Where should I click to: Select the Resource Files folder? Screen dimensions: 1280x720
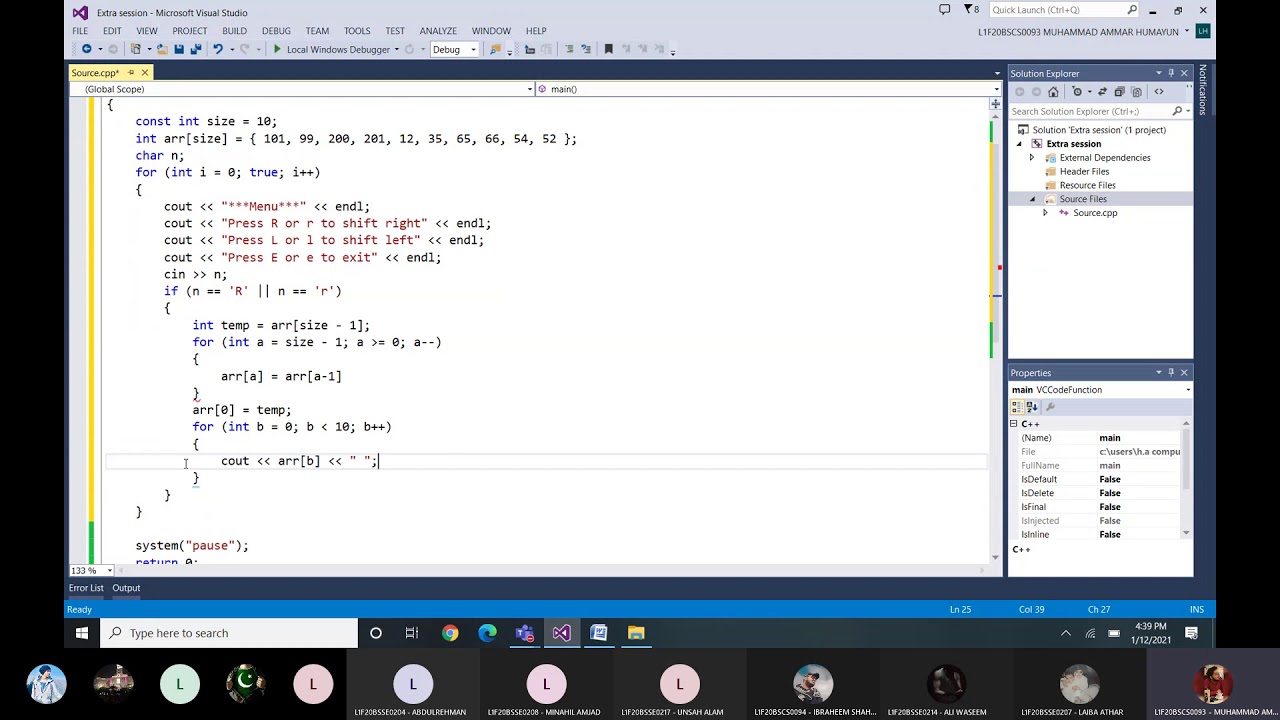(1087, 185)
